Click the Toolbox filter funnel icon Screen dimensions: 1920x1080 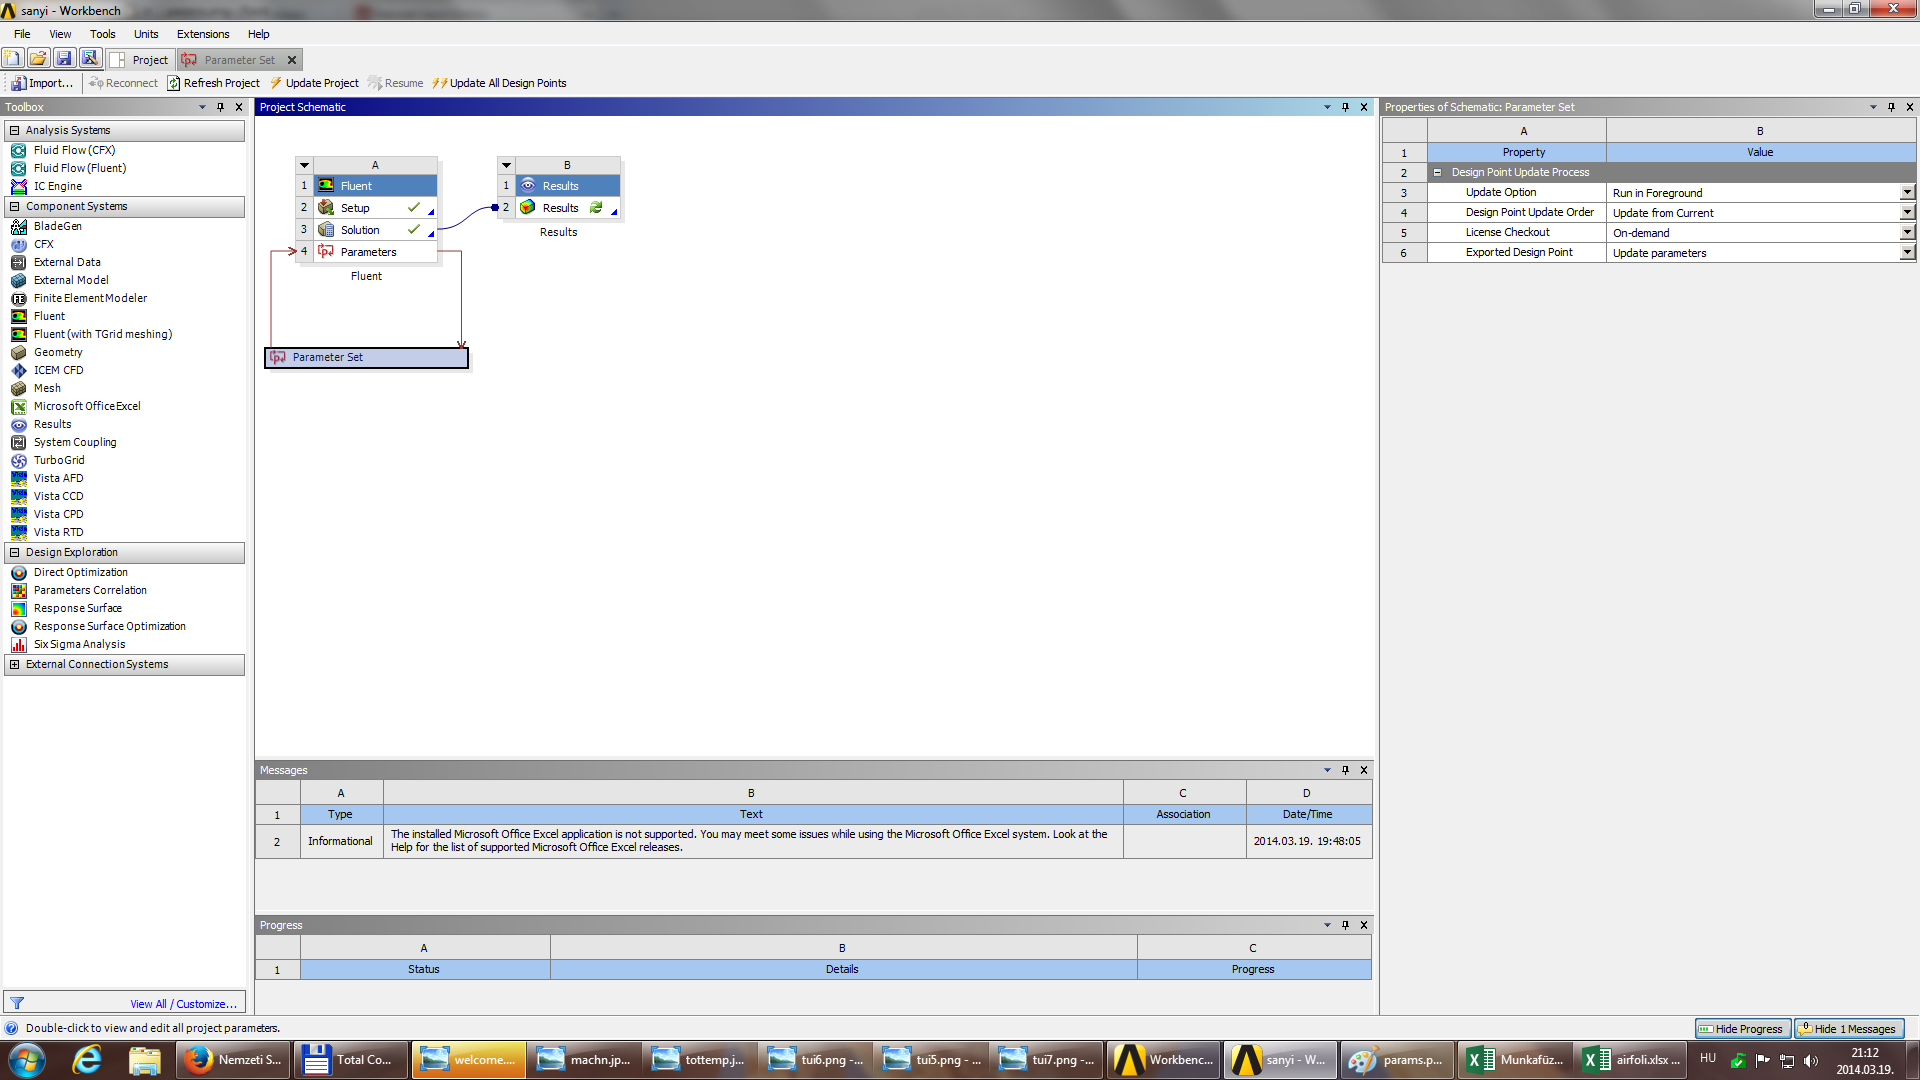(x=17, y=1003)
